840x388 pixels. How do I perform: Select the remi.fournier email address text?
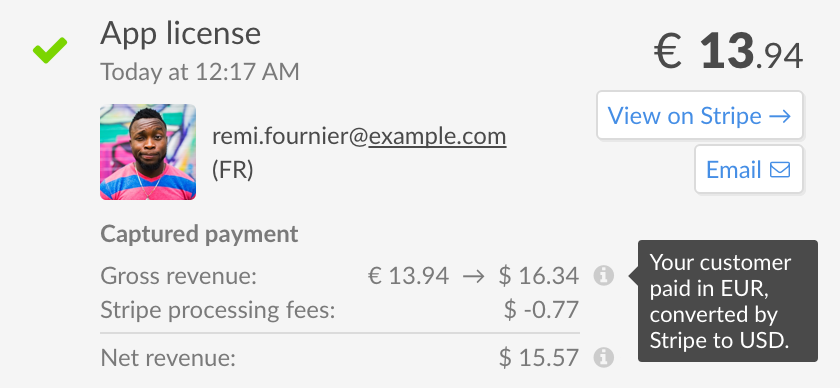tap(359, 137)
